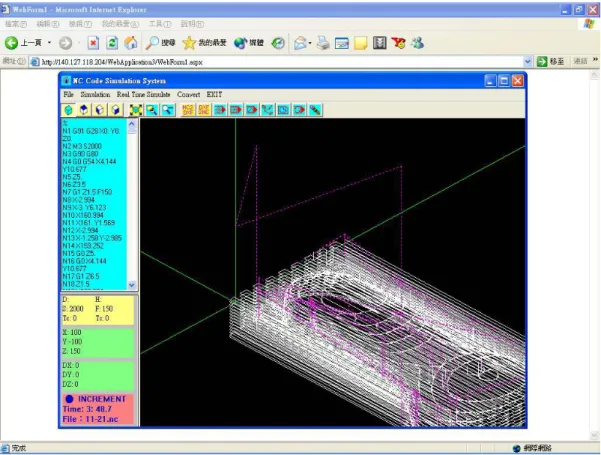Click the IE Refresh page icon

pos(112,43)
